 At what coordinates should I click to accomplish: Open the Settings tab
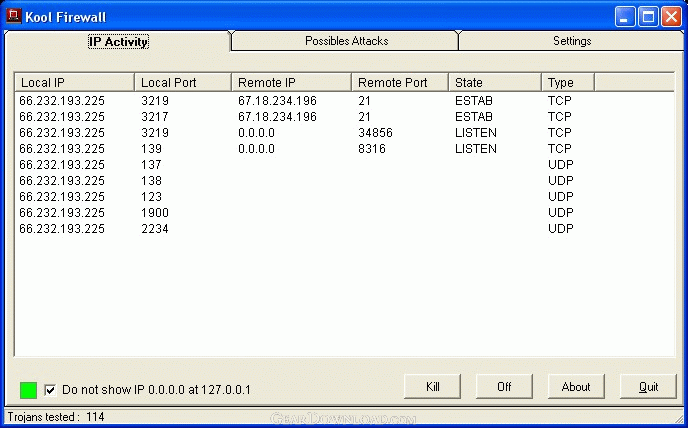tap(572, 41)
